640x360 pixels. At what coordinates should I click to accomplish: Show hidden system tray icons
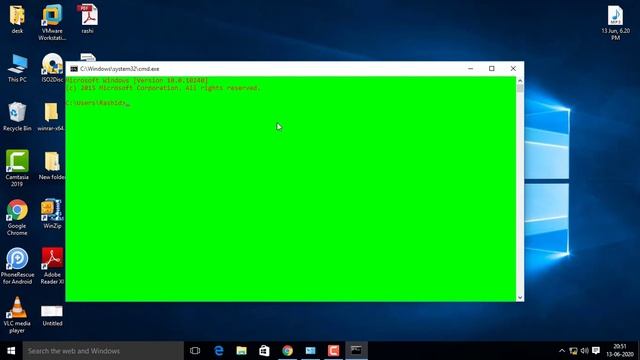pos(562,351)
